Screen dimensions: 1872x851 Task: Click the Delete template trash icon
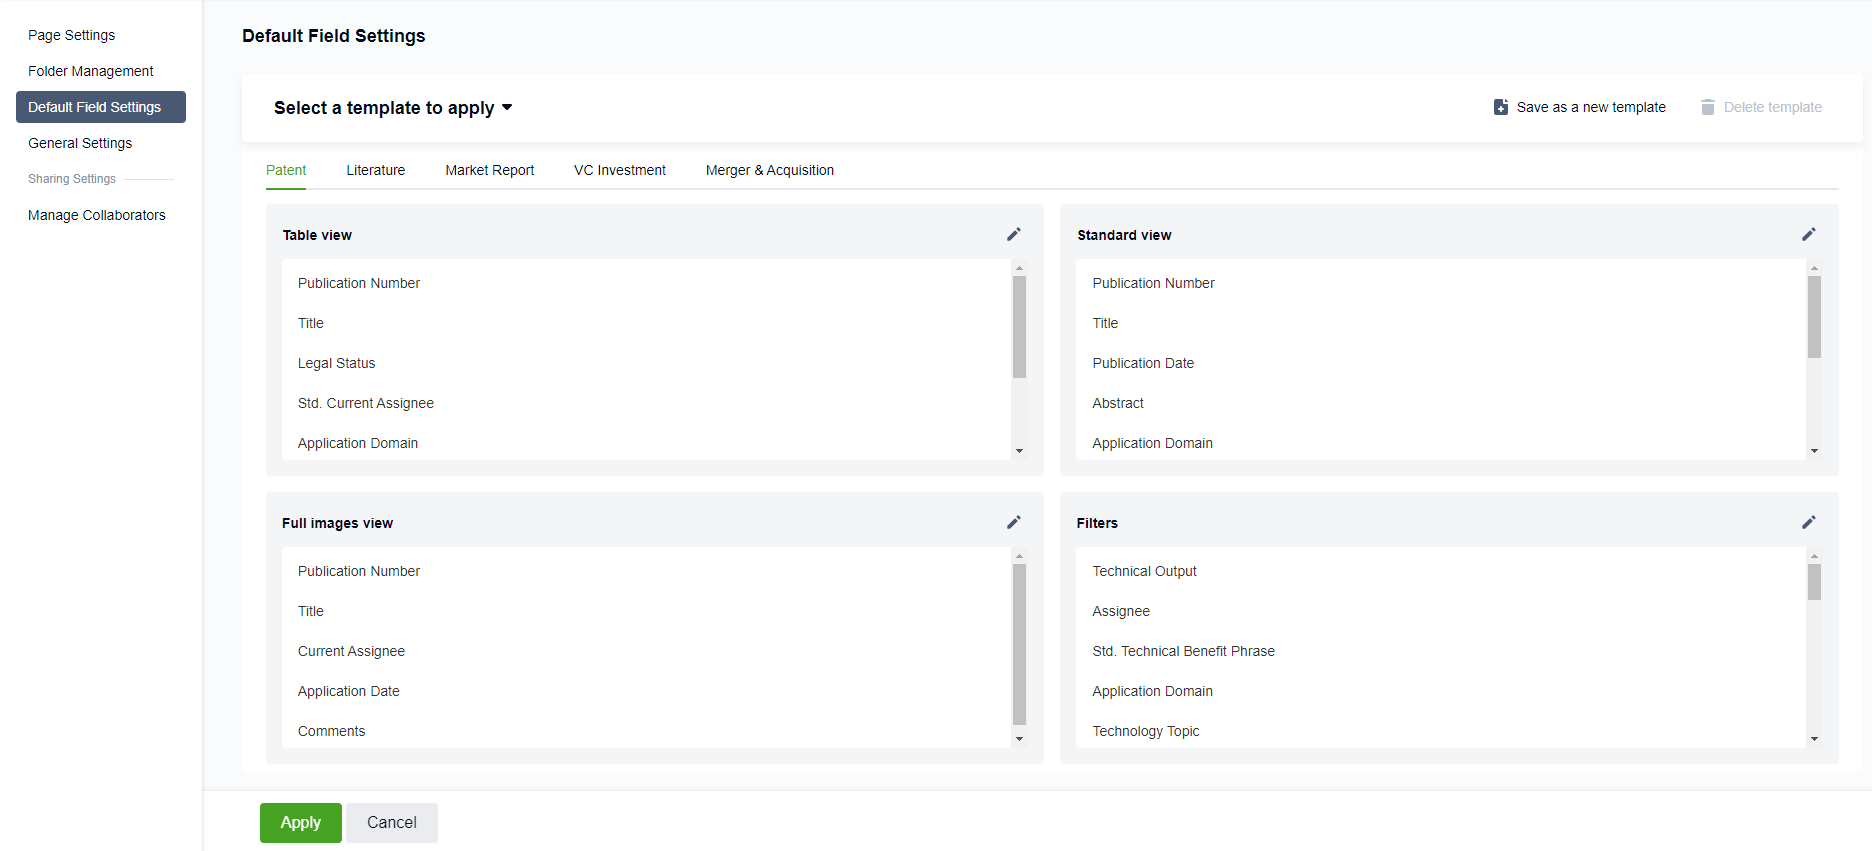[1707, 107]
